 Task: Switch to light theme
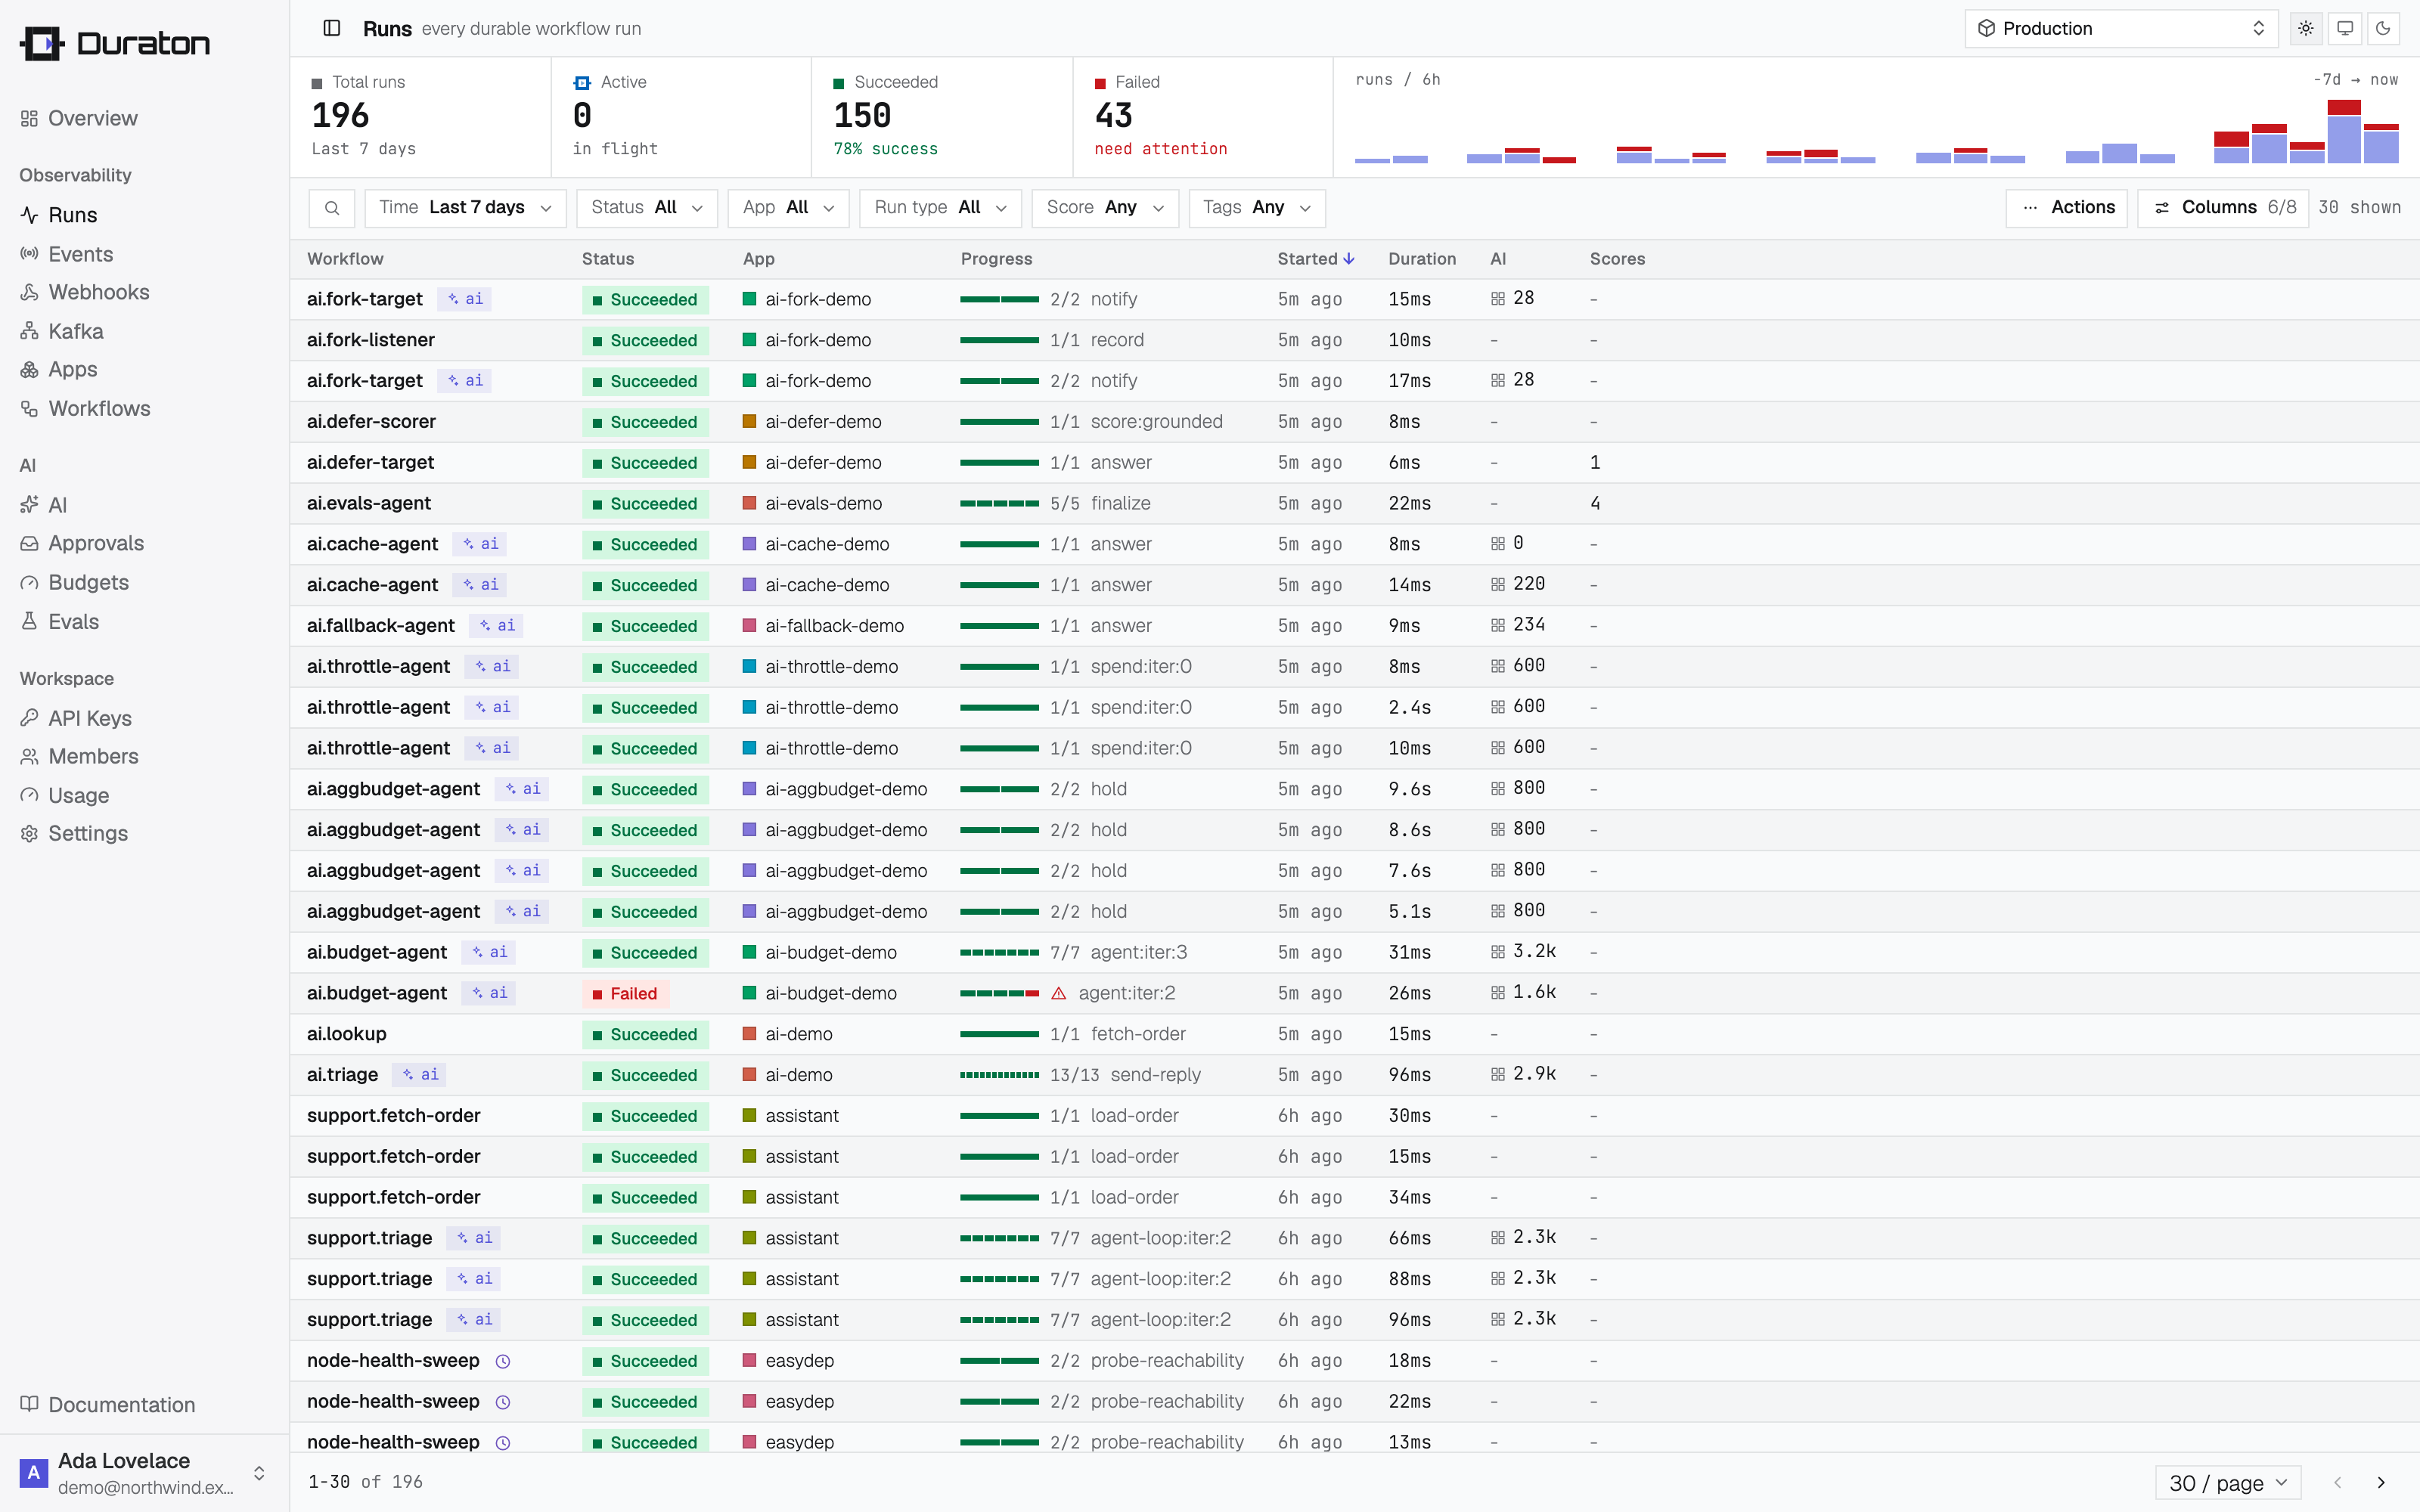click(x=2305, y=28)
